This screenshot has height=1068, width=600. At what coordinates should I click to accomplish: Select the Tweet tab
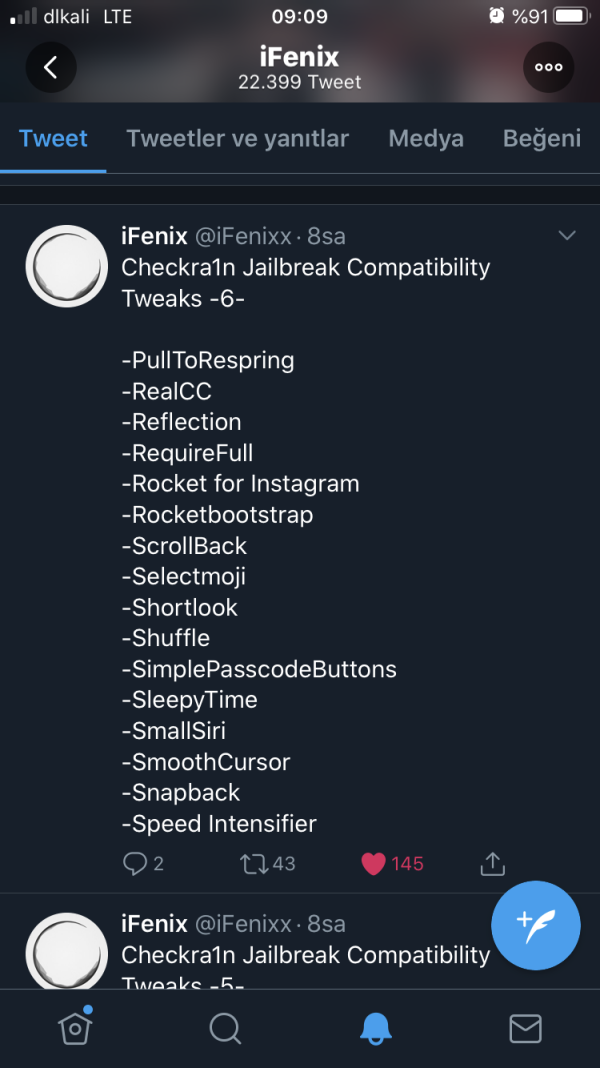coord(53,138)
